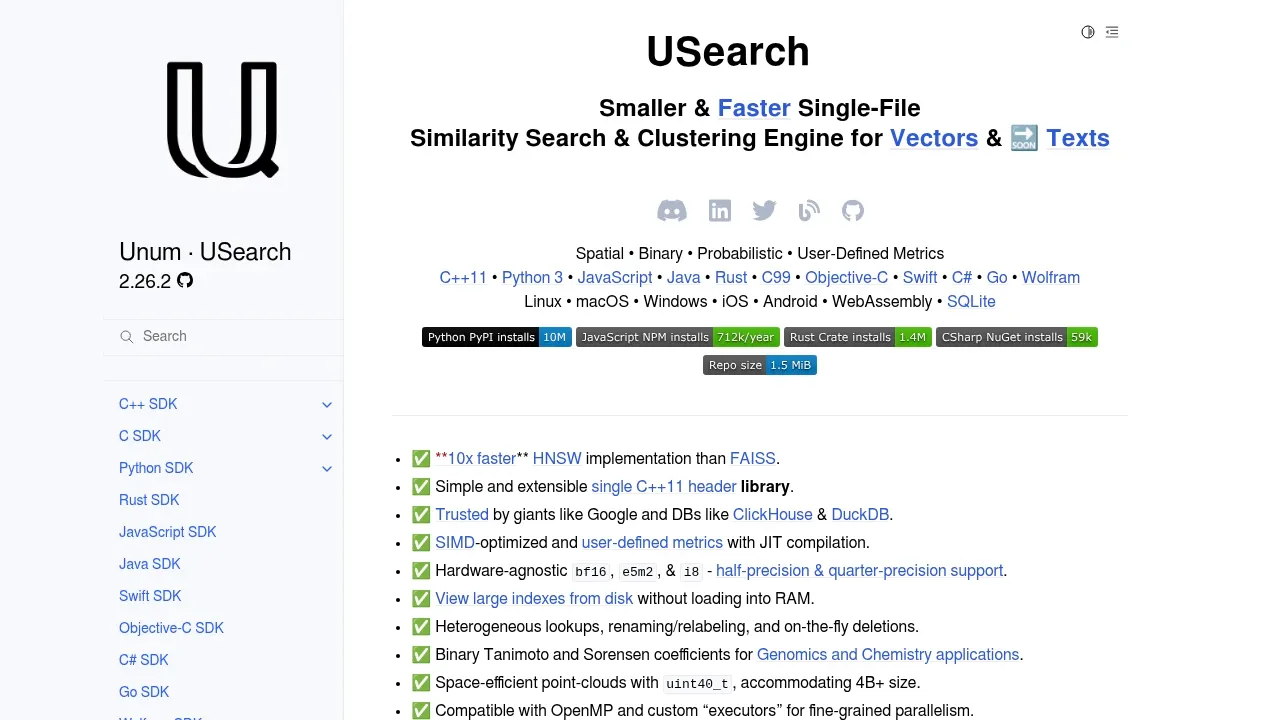The height and width of the screenshot is (720, 1280).
Task: Open the Java language link
Action: click(684, 278)
